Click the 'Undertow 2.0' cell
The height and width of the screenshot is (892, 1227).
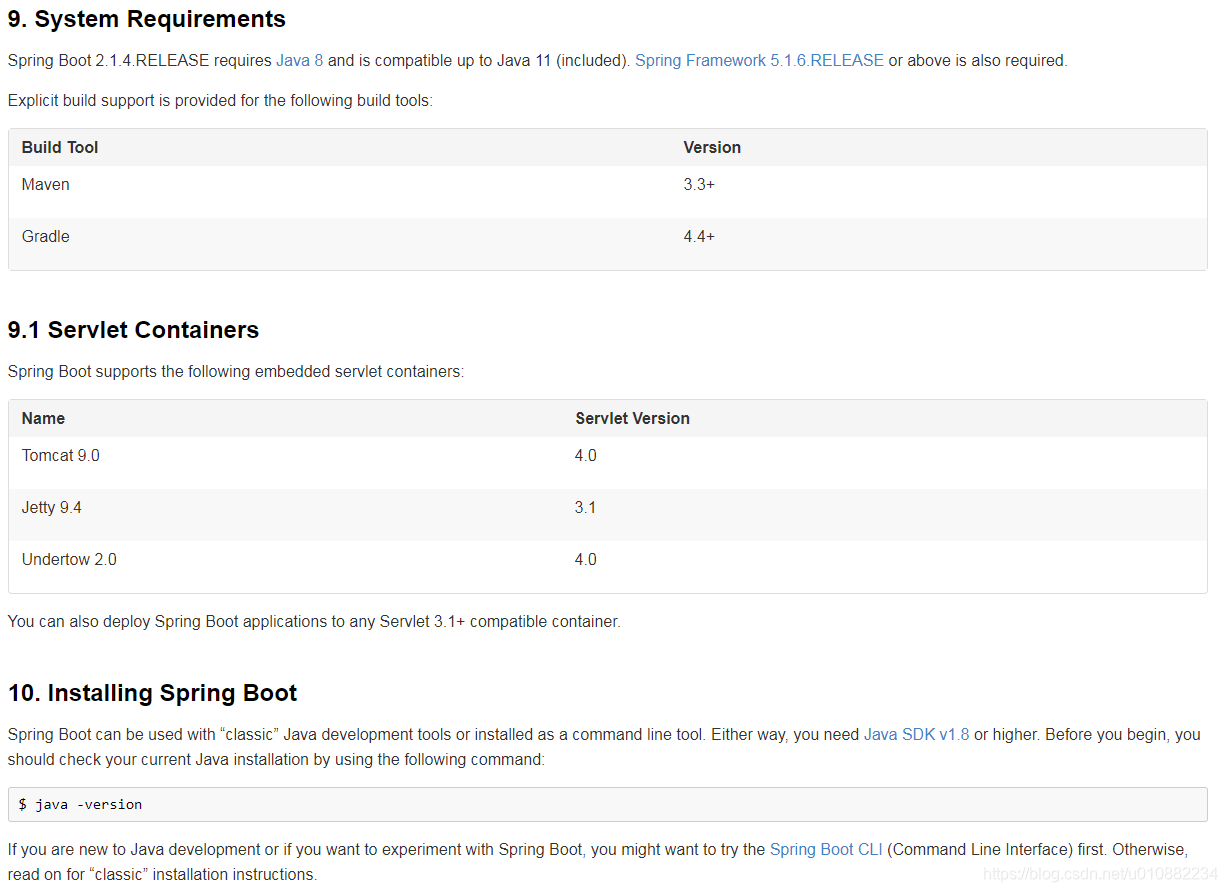click(69, 559)
